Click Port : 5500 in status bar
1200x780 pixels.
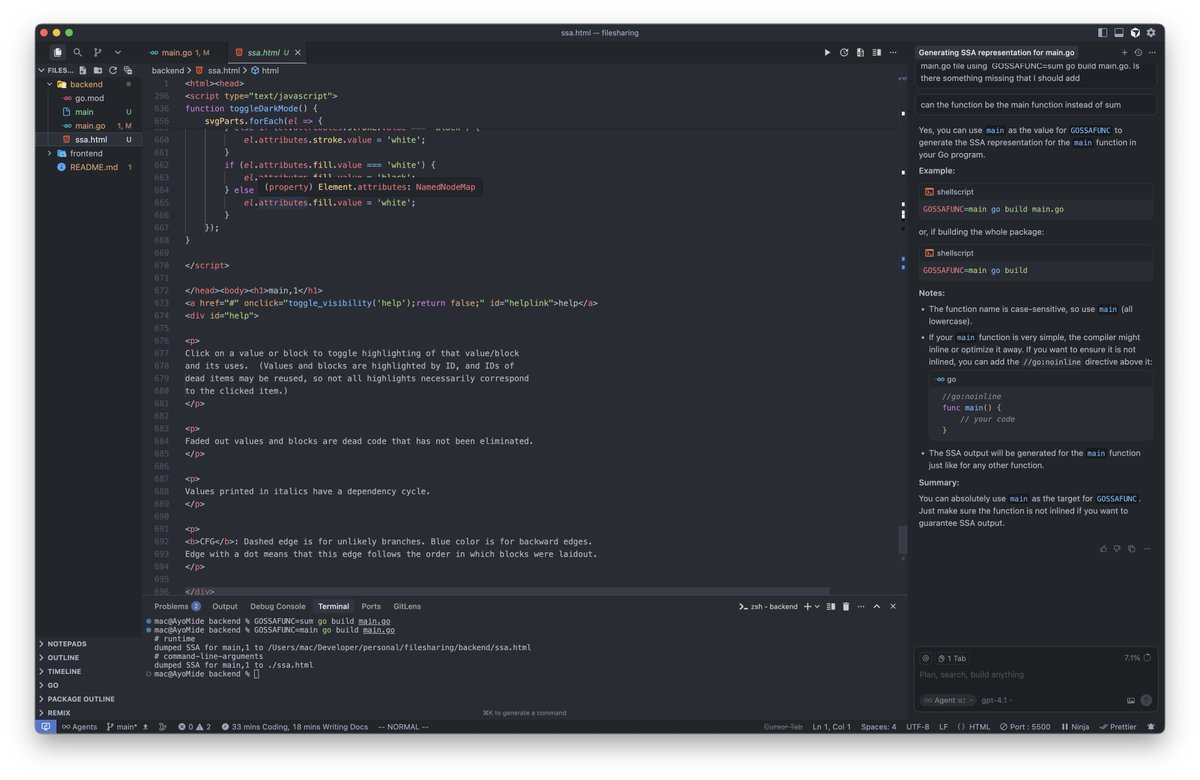1025,727
